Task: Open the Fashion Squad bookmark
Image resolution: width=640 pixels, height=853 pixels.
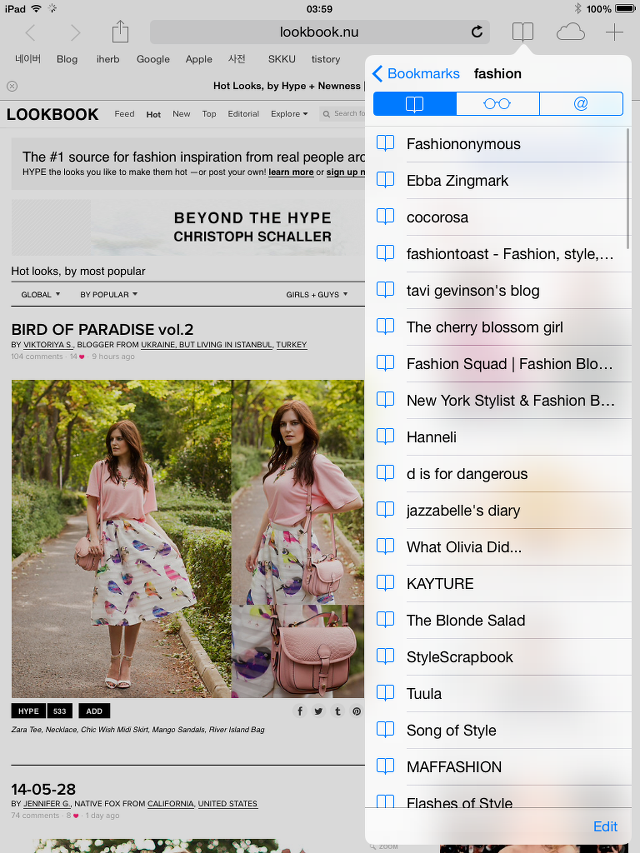Action: click(498, 364)
